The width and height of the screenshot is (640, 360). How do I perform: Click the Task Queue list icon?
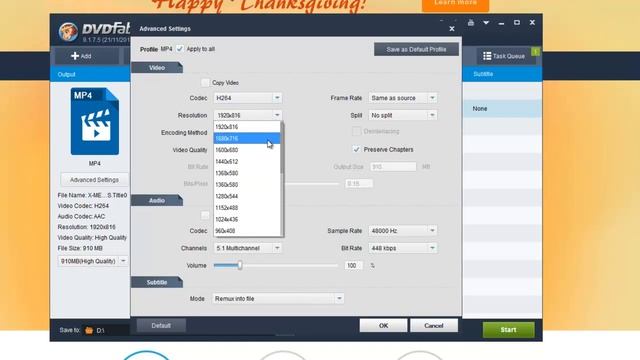click(x=487, y=56)
